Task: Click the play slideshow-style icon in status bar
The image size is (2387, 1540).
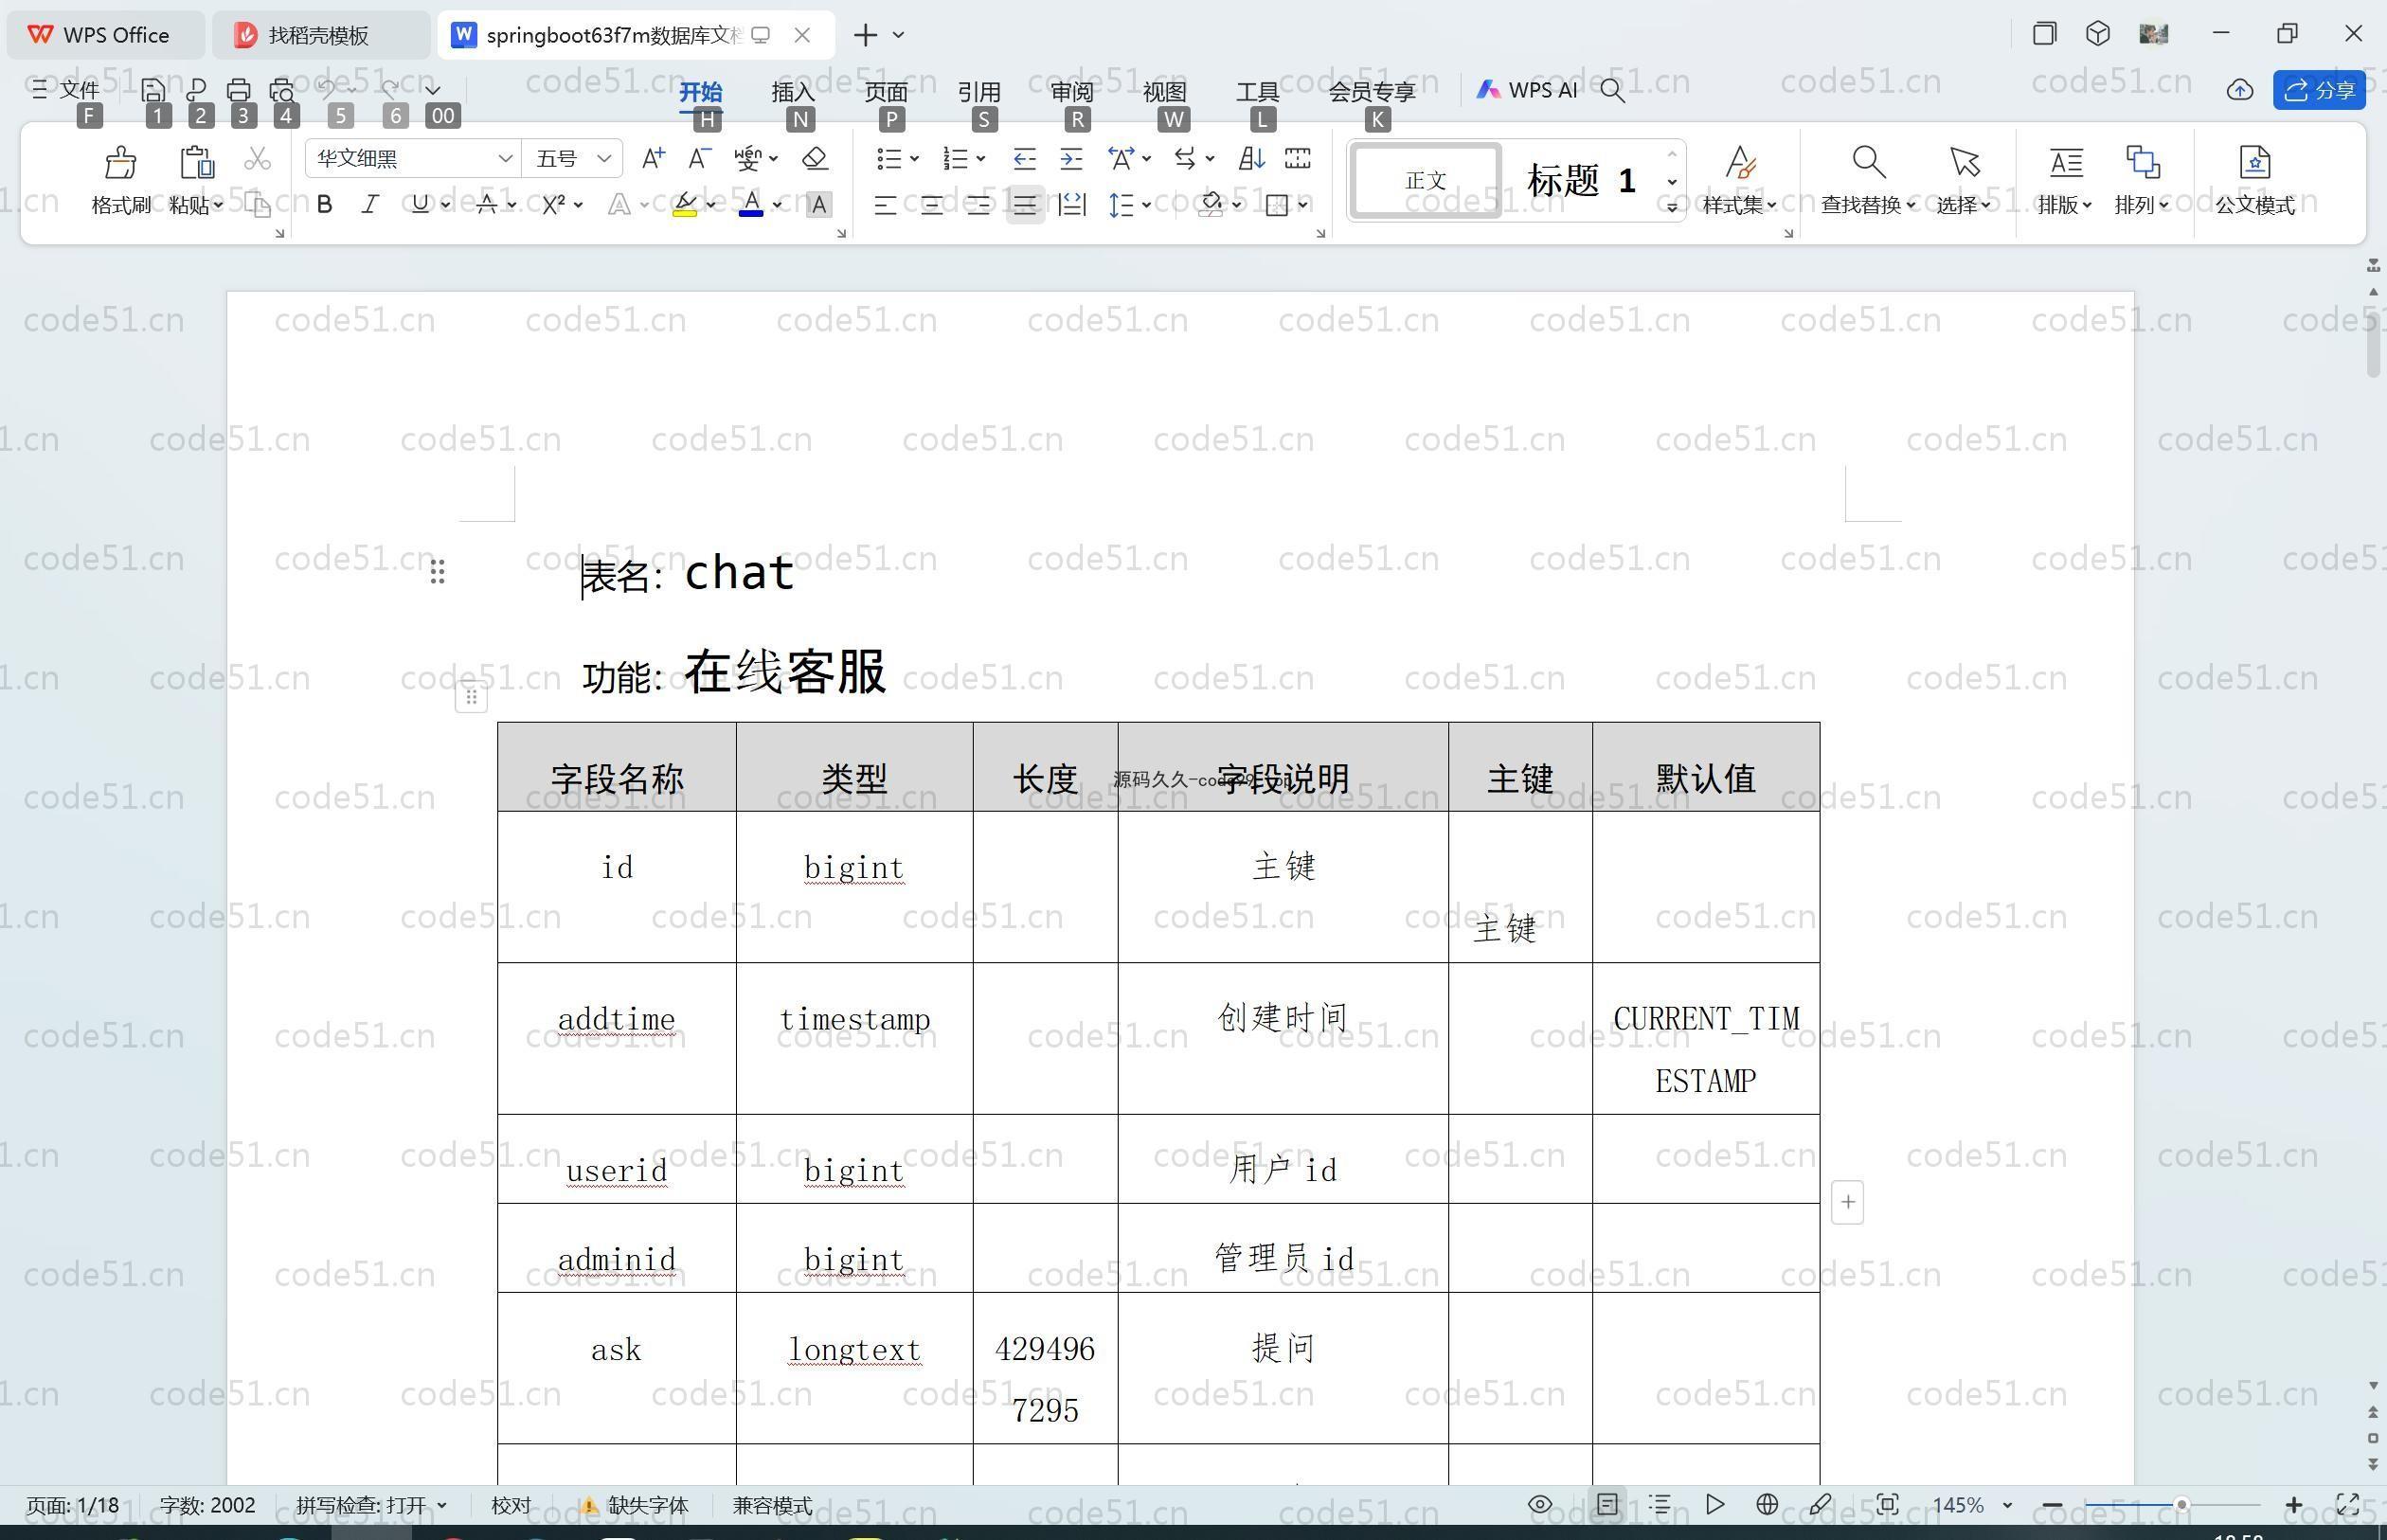Action: (1714, 1504)
